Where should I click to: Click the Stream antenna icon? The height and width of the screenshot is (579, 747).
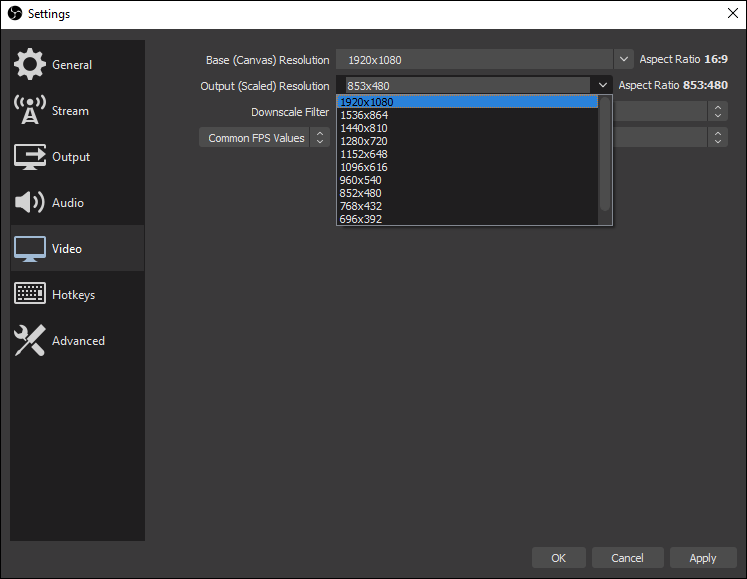30,110
